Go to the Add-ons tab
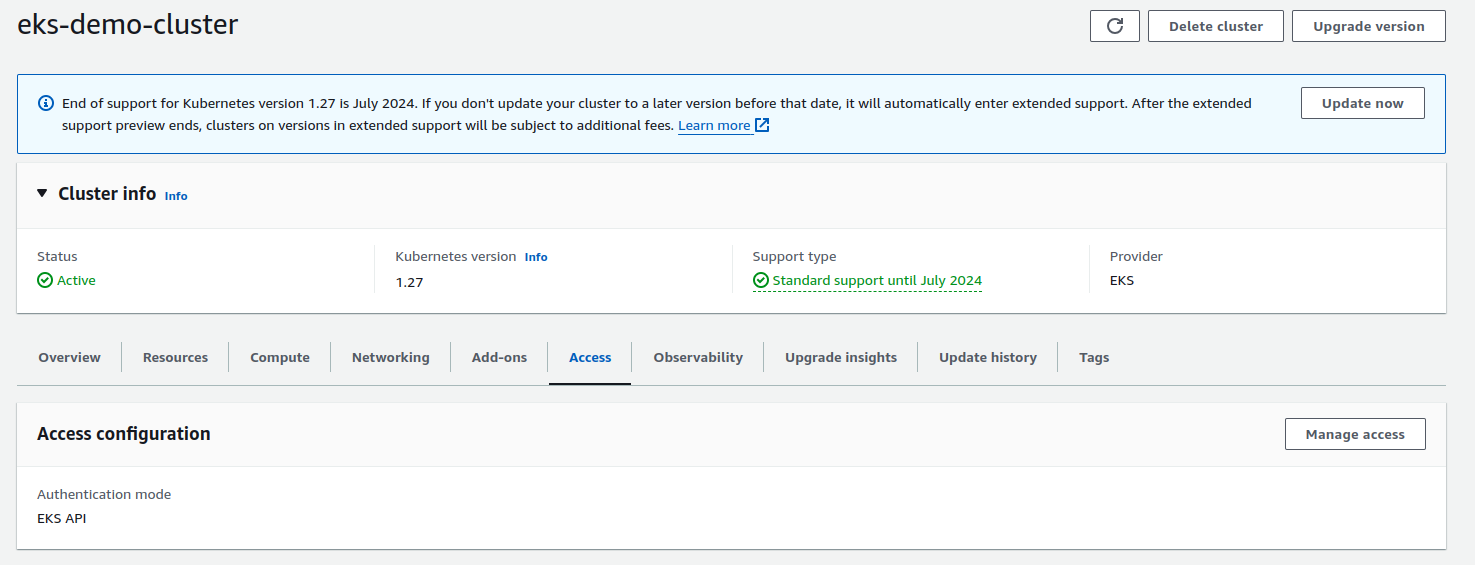The height and width of the screenshot is (565, 1475). coord(499,357)
